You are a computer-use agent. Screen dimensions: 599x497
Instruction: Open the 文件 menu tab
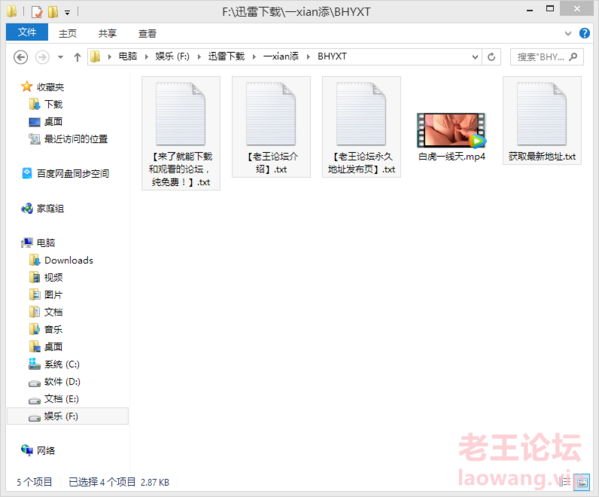27,32
